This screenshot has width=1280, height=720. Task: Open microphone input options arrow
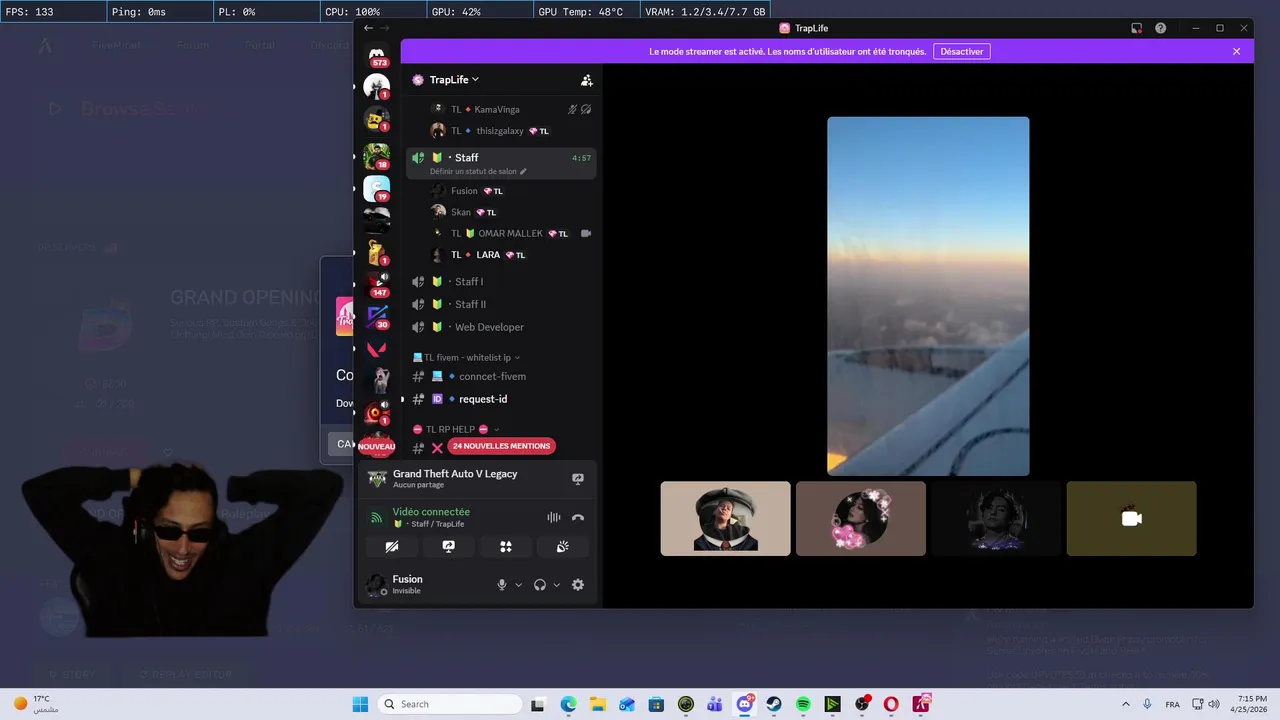coord(518,585)
